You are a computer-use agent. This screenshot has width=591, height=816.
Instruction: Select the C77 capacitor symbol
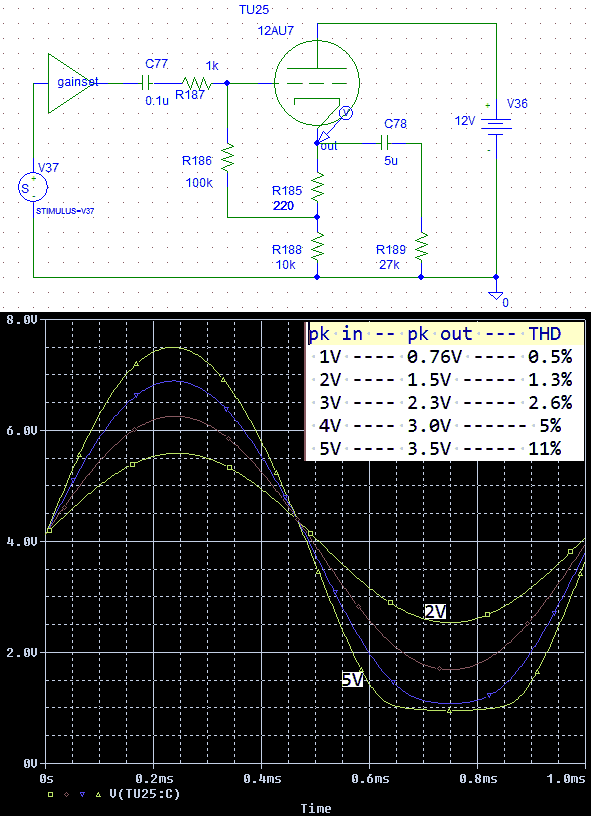pyautogui.click(x=145, y=83)
